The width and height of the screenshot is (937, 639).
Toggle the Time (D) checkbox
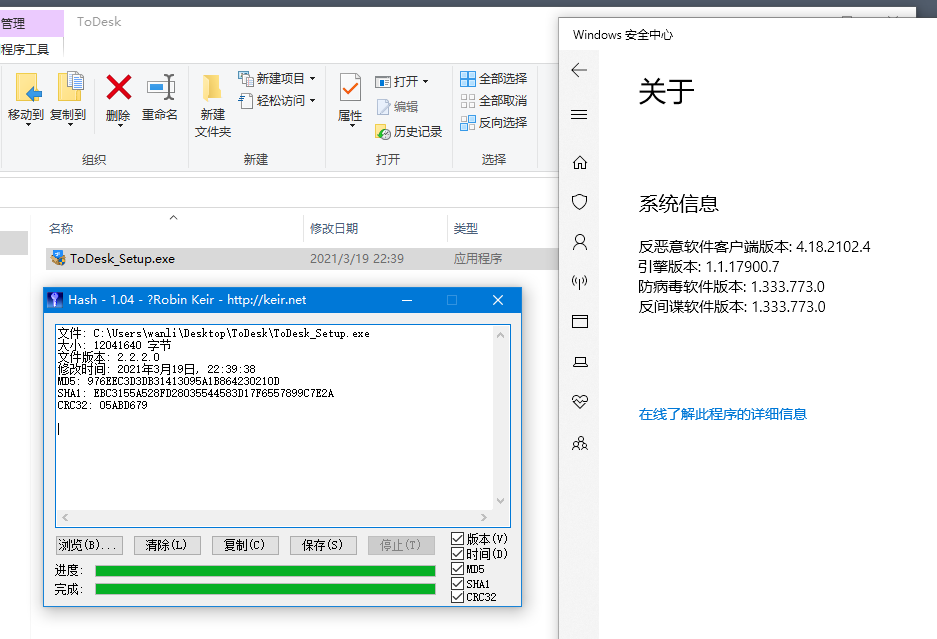(x=457, y=554)
